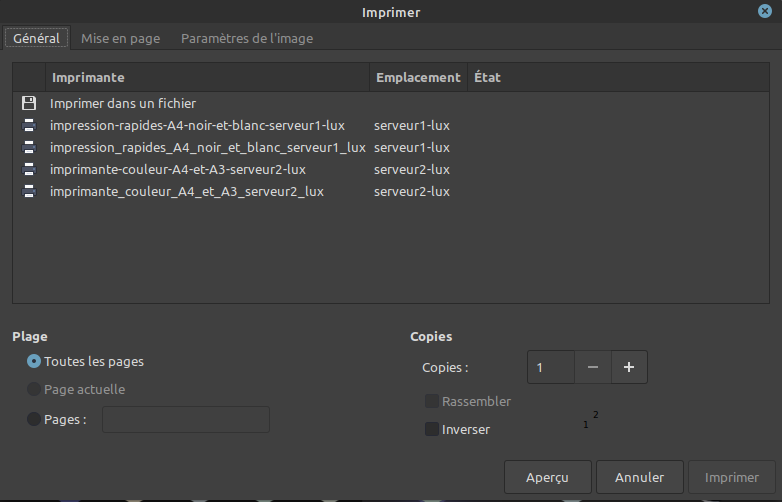Select the Pages range radio button
The width and height of the screenshot is (782, 502).
pyautogui.click(x=35, y=419)
